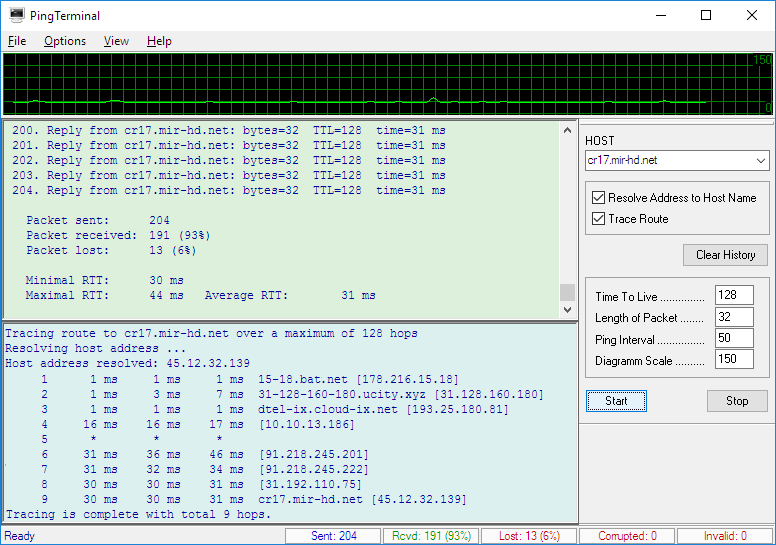This screenshot has width=776, height=545.
Task: Click the Time To Live field
Action: click(x=734, y=295)
